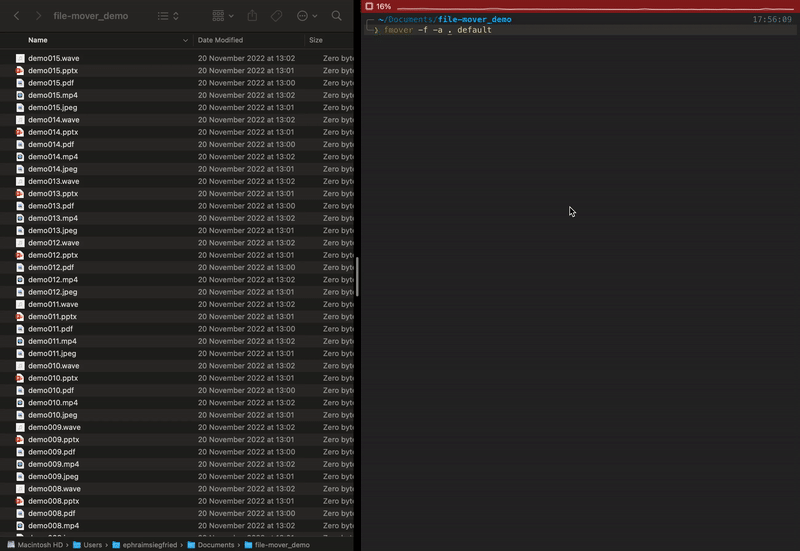Click the demo015.jpeg file icon
The image size is (800, 551).
(x=20, y=107)
